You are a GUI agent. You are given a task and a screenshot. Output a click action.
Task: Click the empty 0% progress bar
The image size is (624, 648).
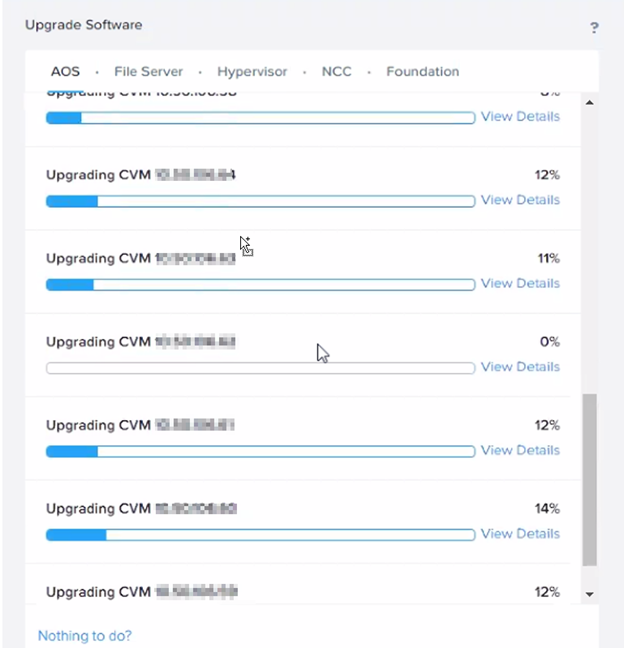pos(261,368)
